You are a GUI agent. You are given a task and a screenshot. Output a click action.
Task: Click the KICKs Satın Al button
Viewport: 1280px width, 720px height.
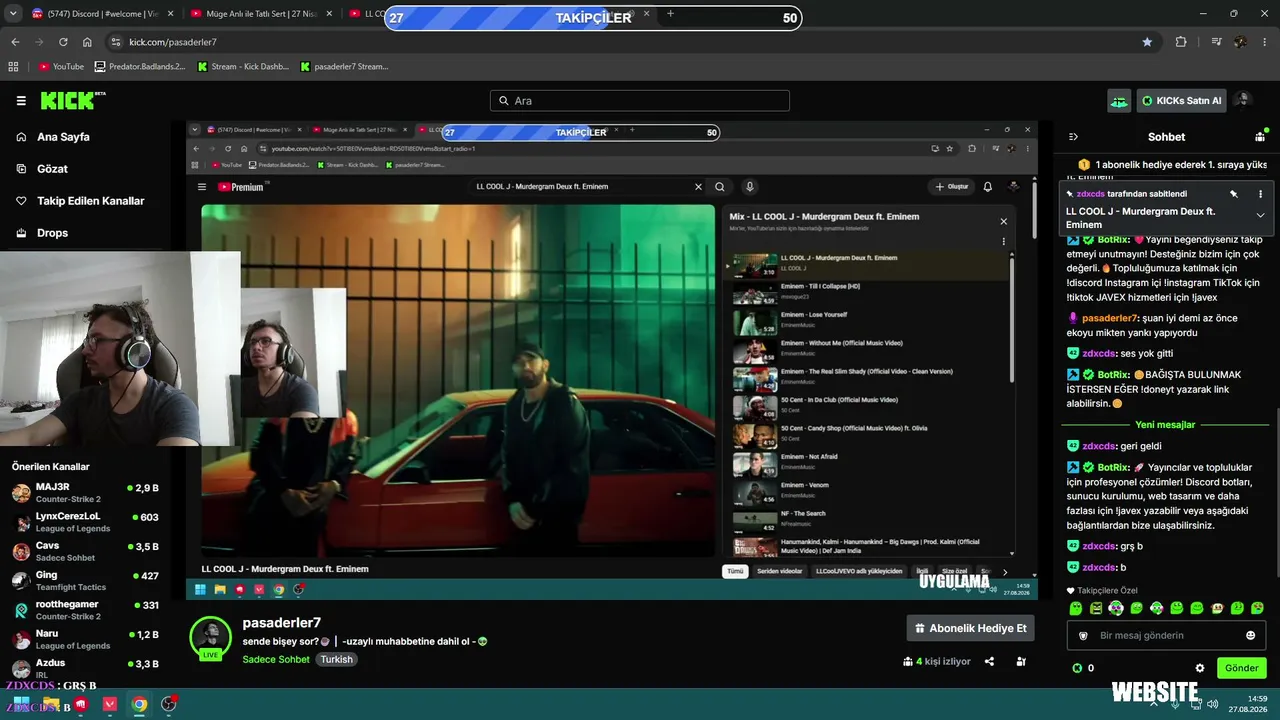coord(1182,101)
